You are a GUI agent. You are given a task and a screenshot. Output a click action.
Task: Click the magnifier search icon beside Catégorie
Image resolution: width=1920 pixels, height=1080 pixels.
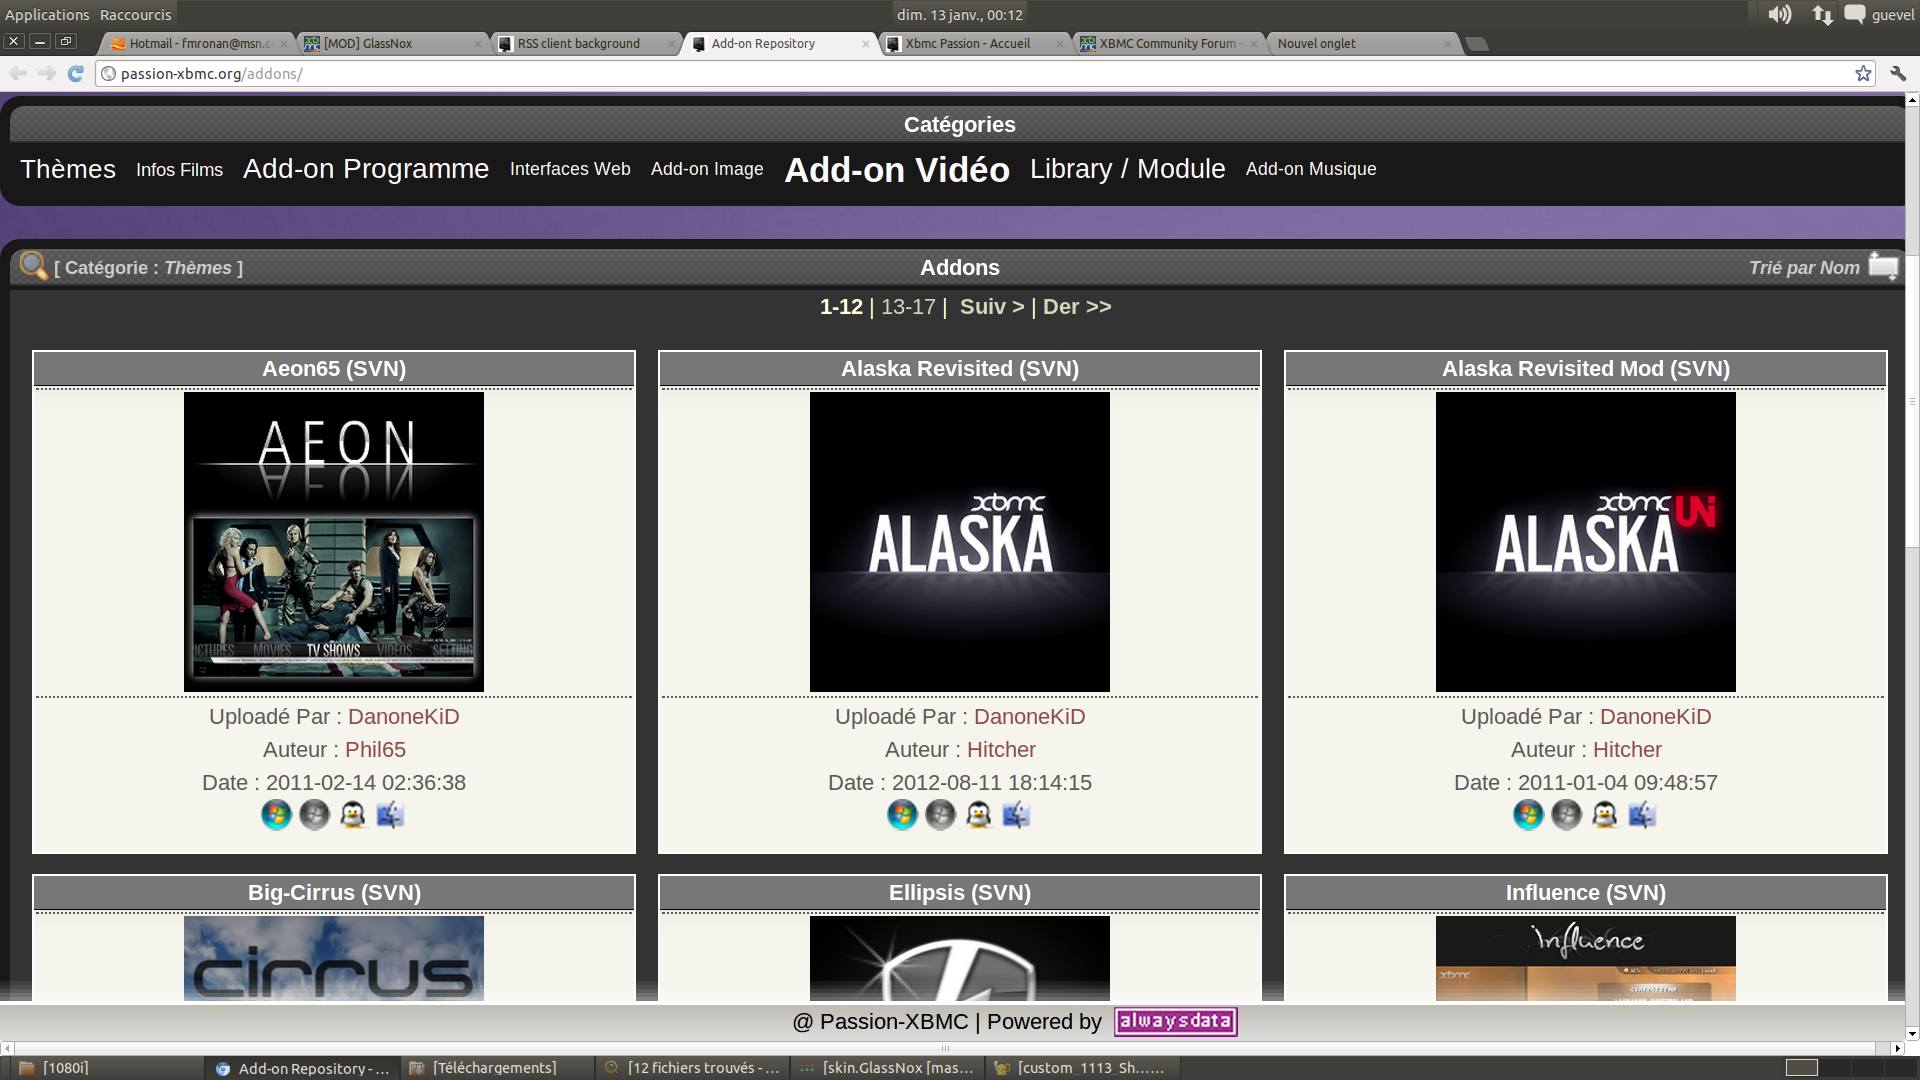(x=33, y=266)
